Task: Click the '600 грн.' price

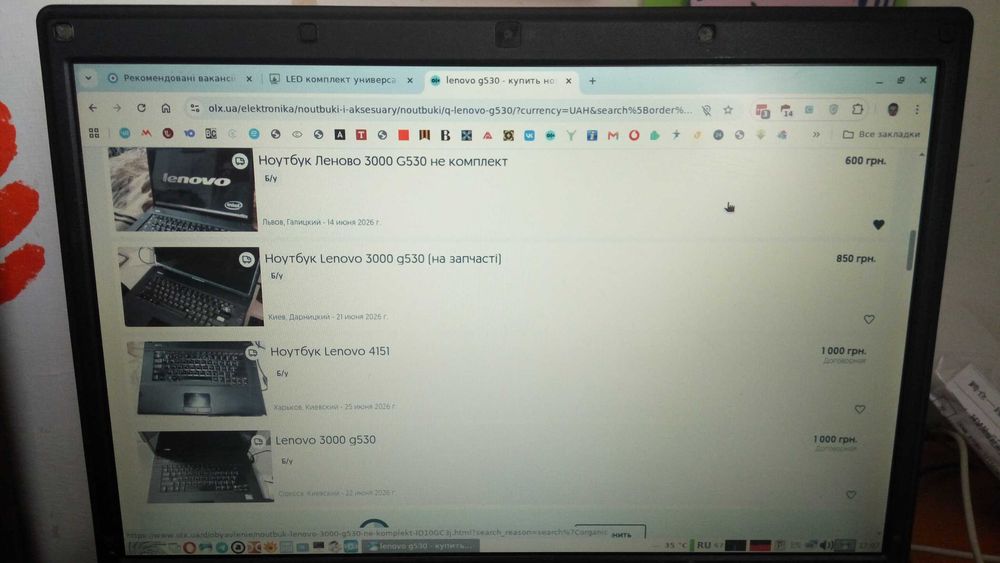Action: point(865,161)
